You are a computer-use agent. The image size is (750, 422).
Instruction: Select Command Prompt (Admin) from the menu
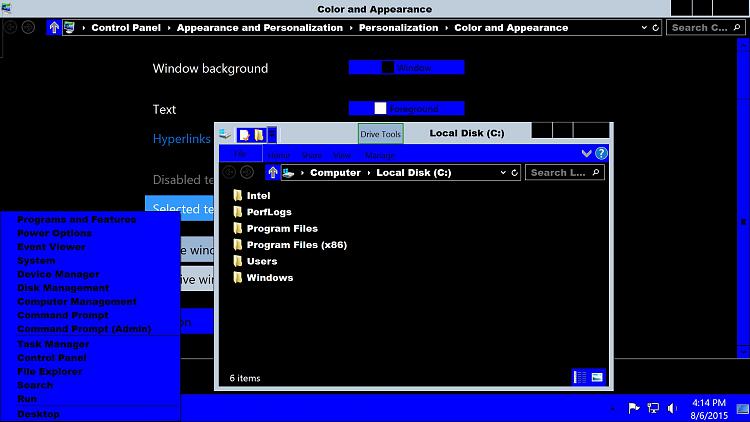(84, 329)
